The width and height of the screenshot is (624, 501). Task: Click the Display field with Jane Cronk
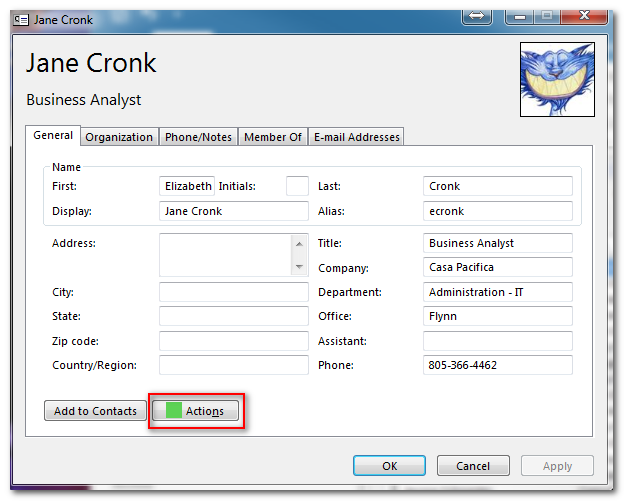point(234,211)
